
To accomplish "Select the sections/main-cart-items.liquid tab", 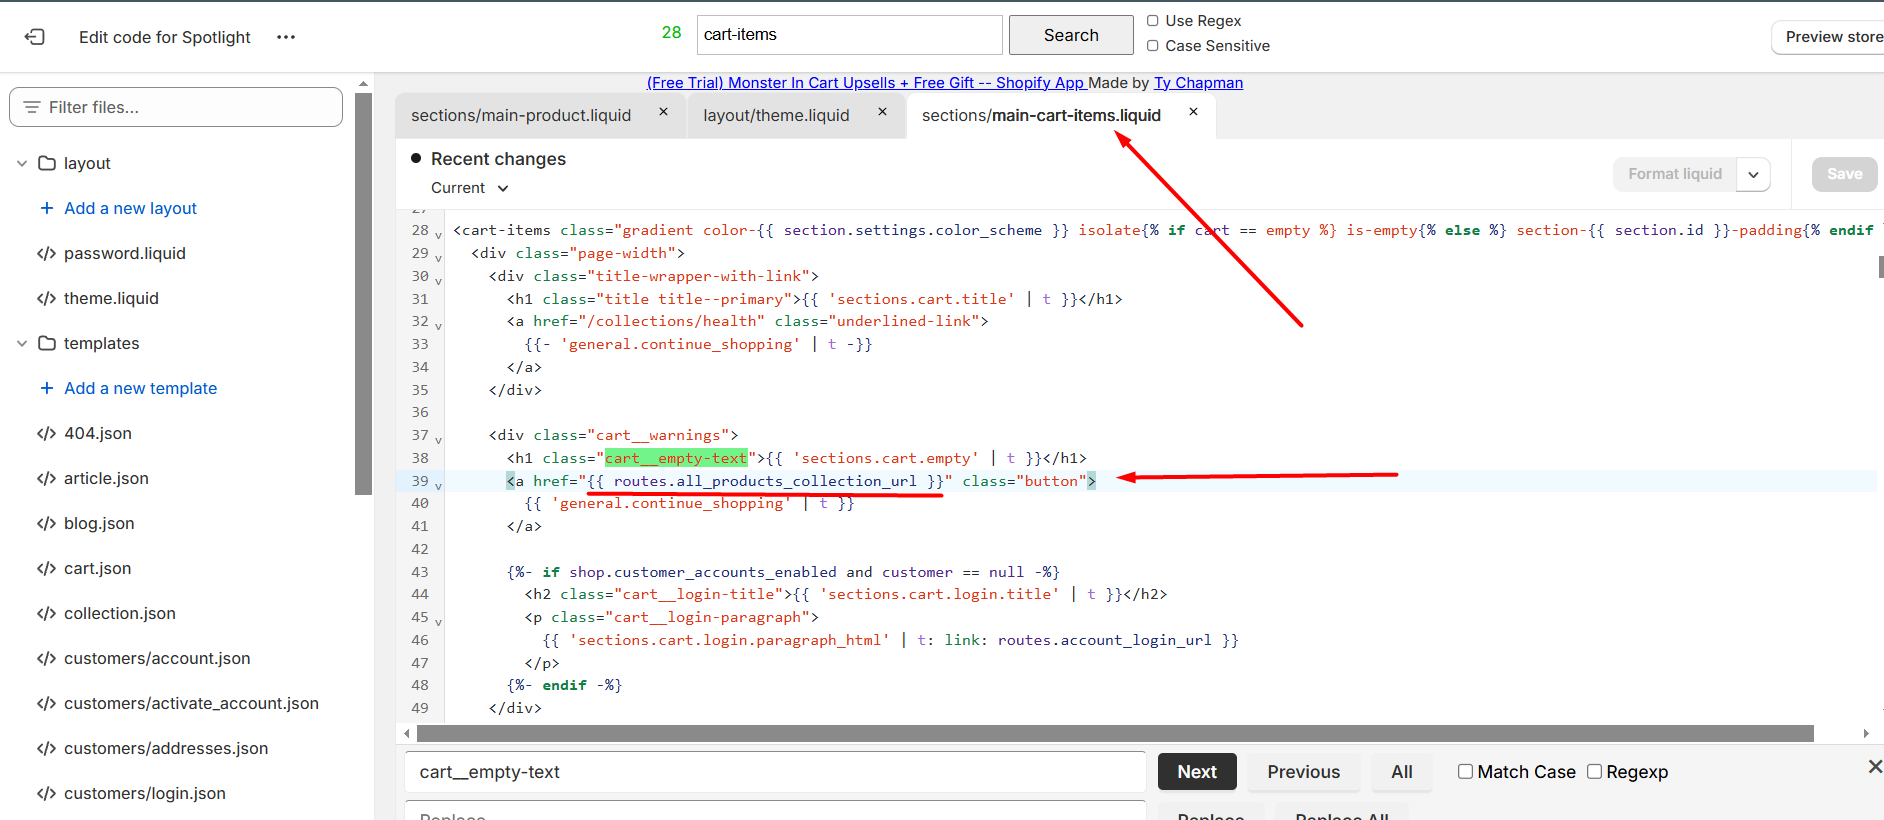I will coord(1041,116).
